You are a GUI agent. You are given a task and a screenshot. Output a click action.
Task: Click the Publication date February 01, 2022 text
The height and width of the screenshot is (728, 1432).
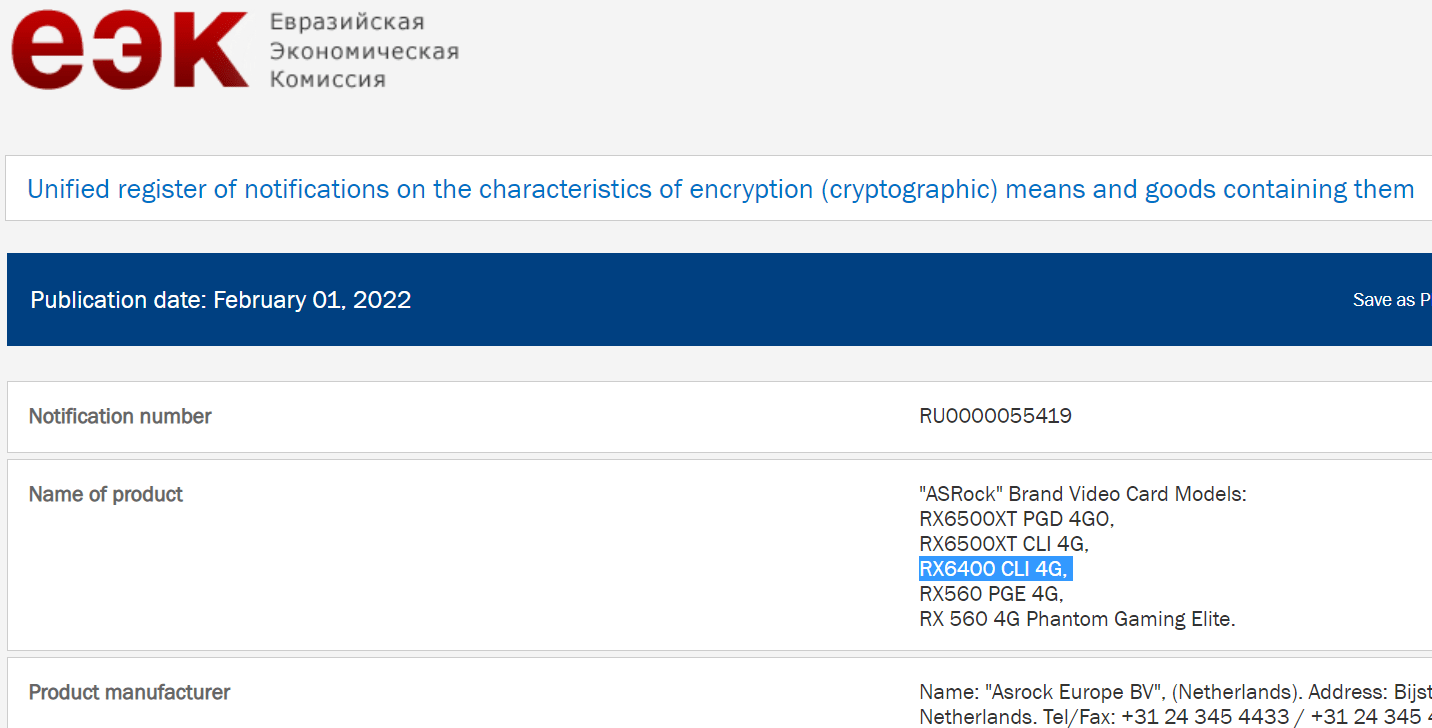pyautogui.click(x=221, y=300)
